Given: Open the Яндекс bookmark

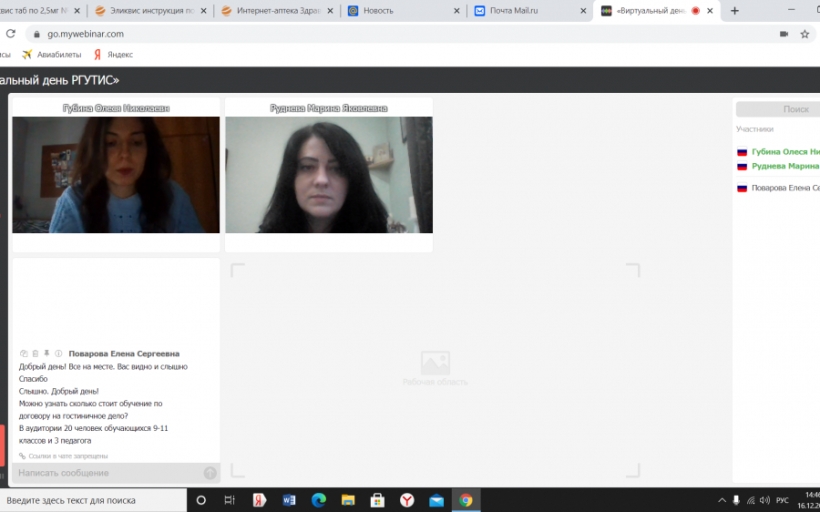Looking at the screenshot, I should pos(113,54).
